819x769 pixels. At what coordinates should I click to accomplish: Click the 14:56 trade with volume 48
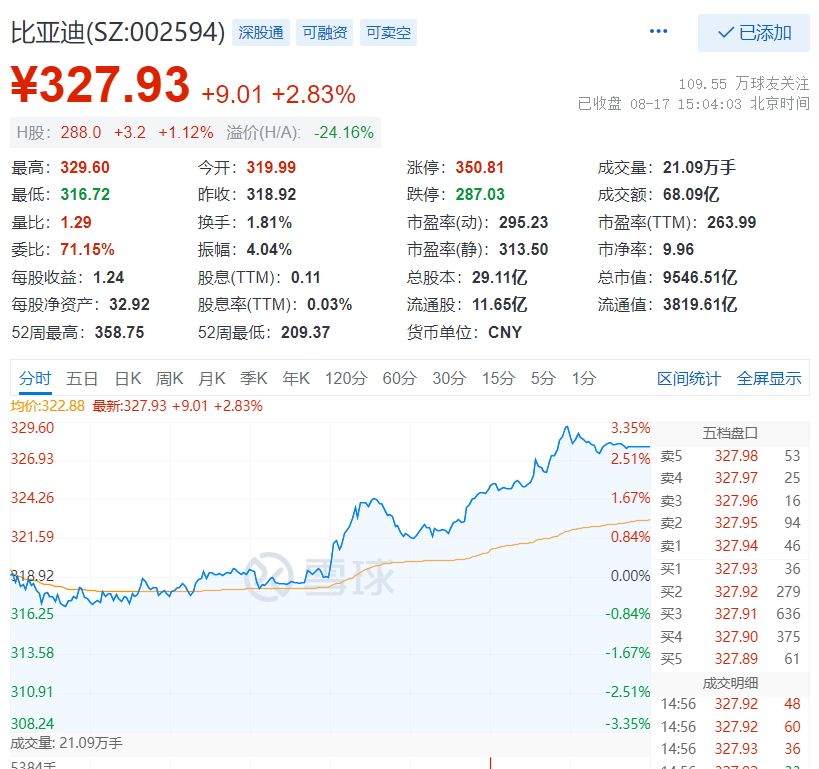730,704
